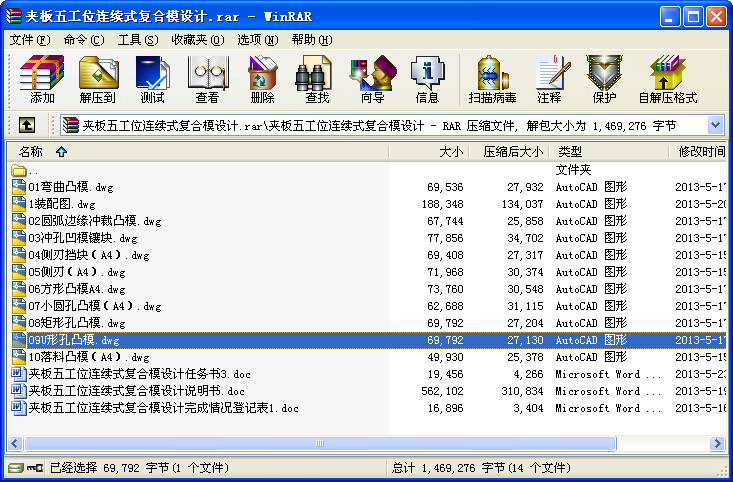Go up one level with arrow button
Viewport: 733px width, 482px height.
click(x=27, y=125)
